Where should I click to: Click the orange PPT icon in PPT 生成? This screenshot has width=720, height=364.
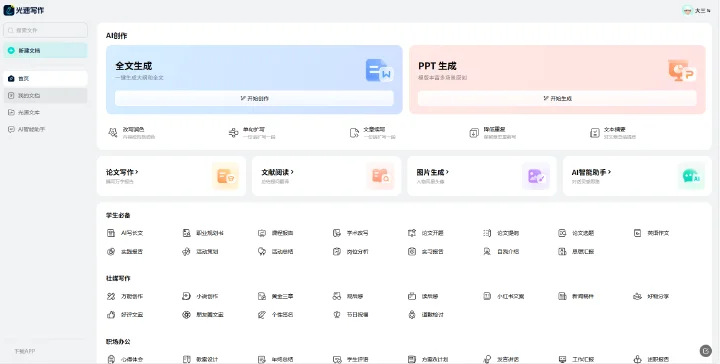tap(682, 71)
